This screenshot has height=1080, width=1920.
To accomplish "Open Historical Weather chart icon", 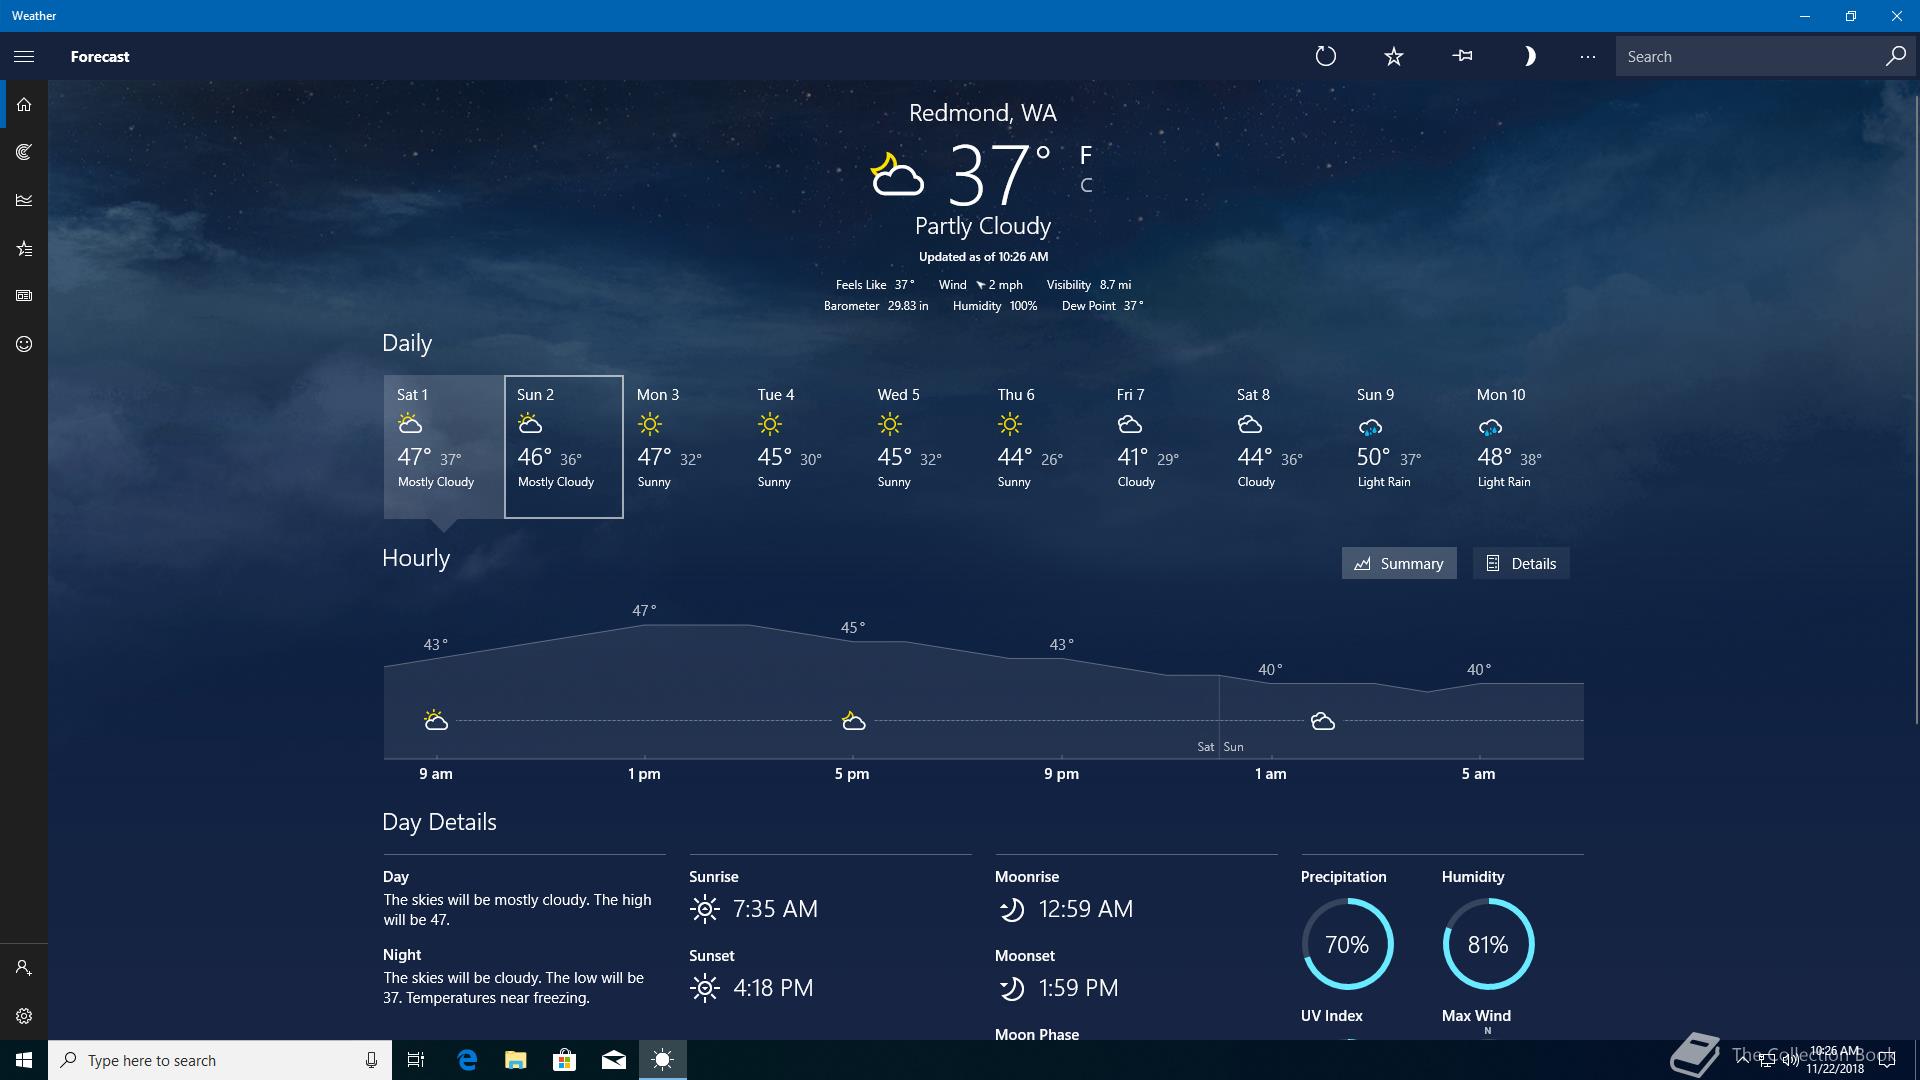I will click(24, 200).
